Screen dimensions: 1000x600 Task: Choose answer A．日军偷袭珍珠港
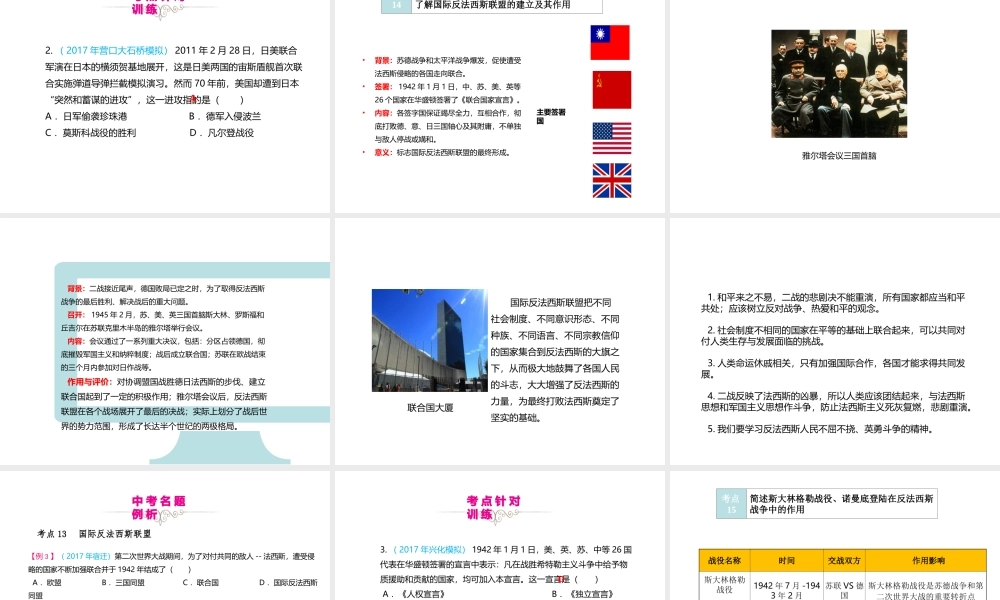point(86,116)
